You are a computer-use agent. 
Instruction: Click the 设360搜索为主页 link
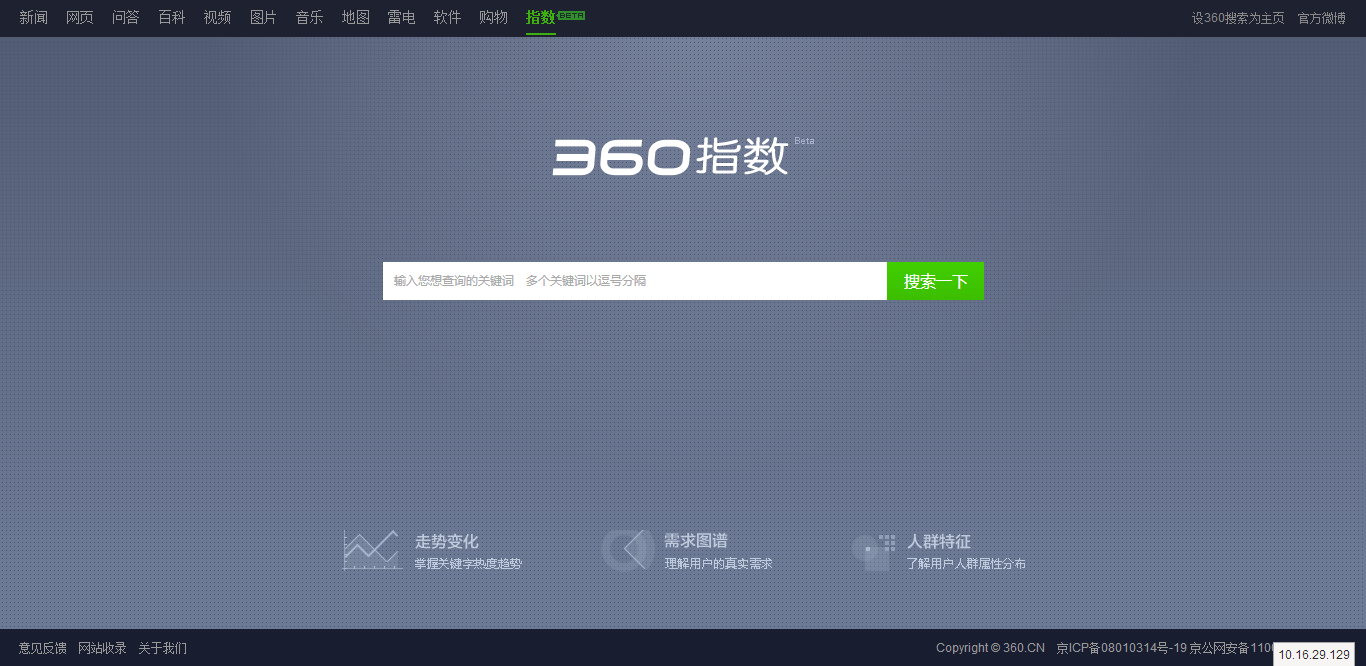[1238, 18]
